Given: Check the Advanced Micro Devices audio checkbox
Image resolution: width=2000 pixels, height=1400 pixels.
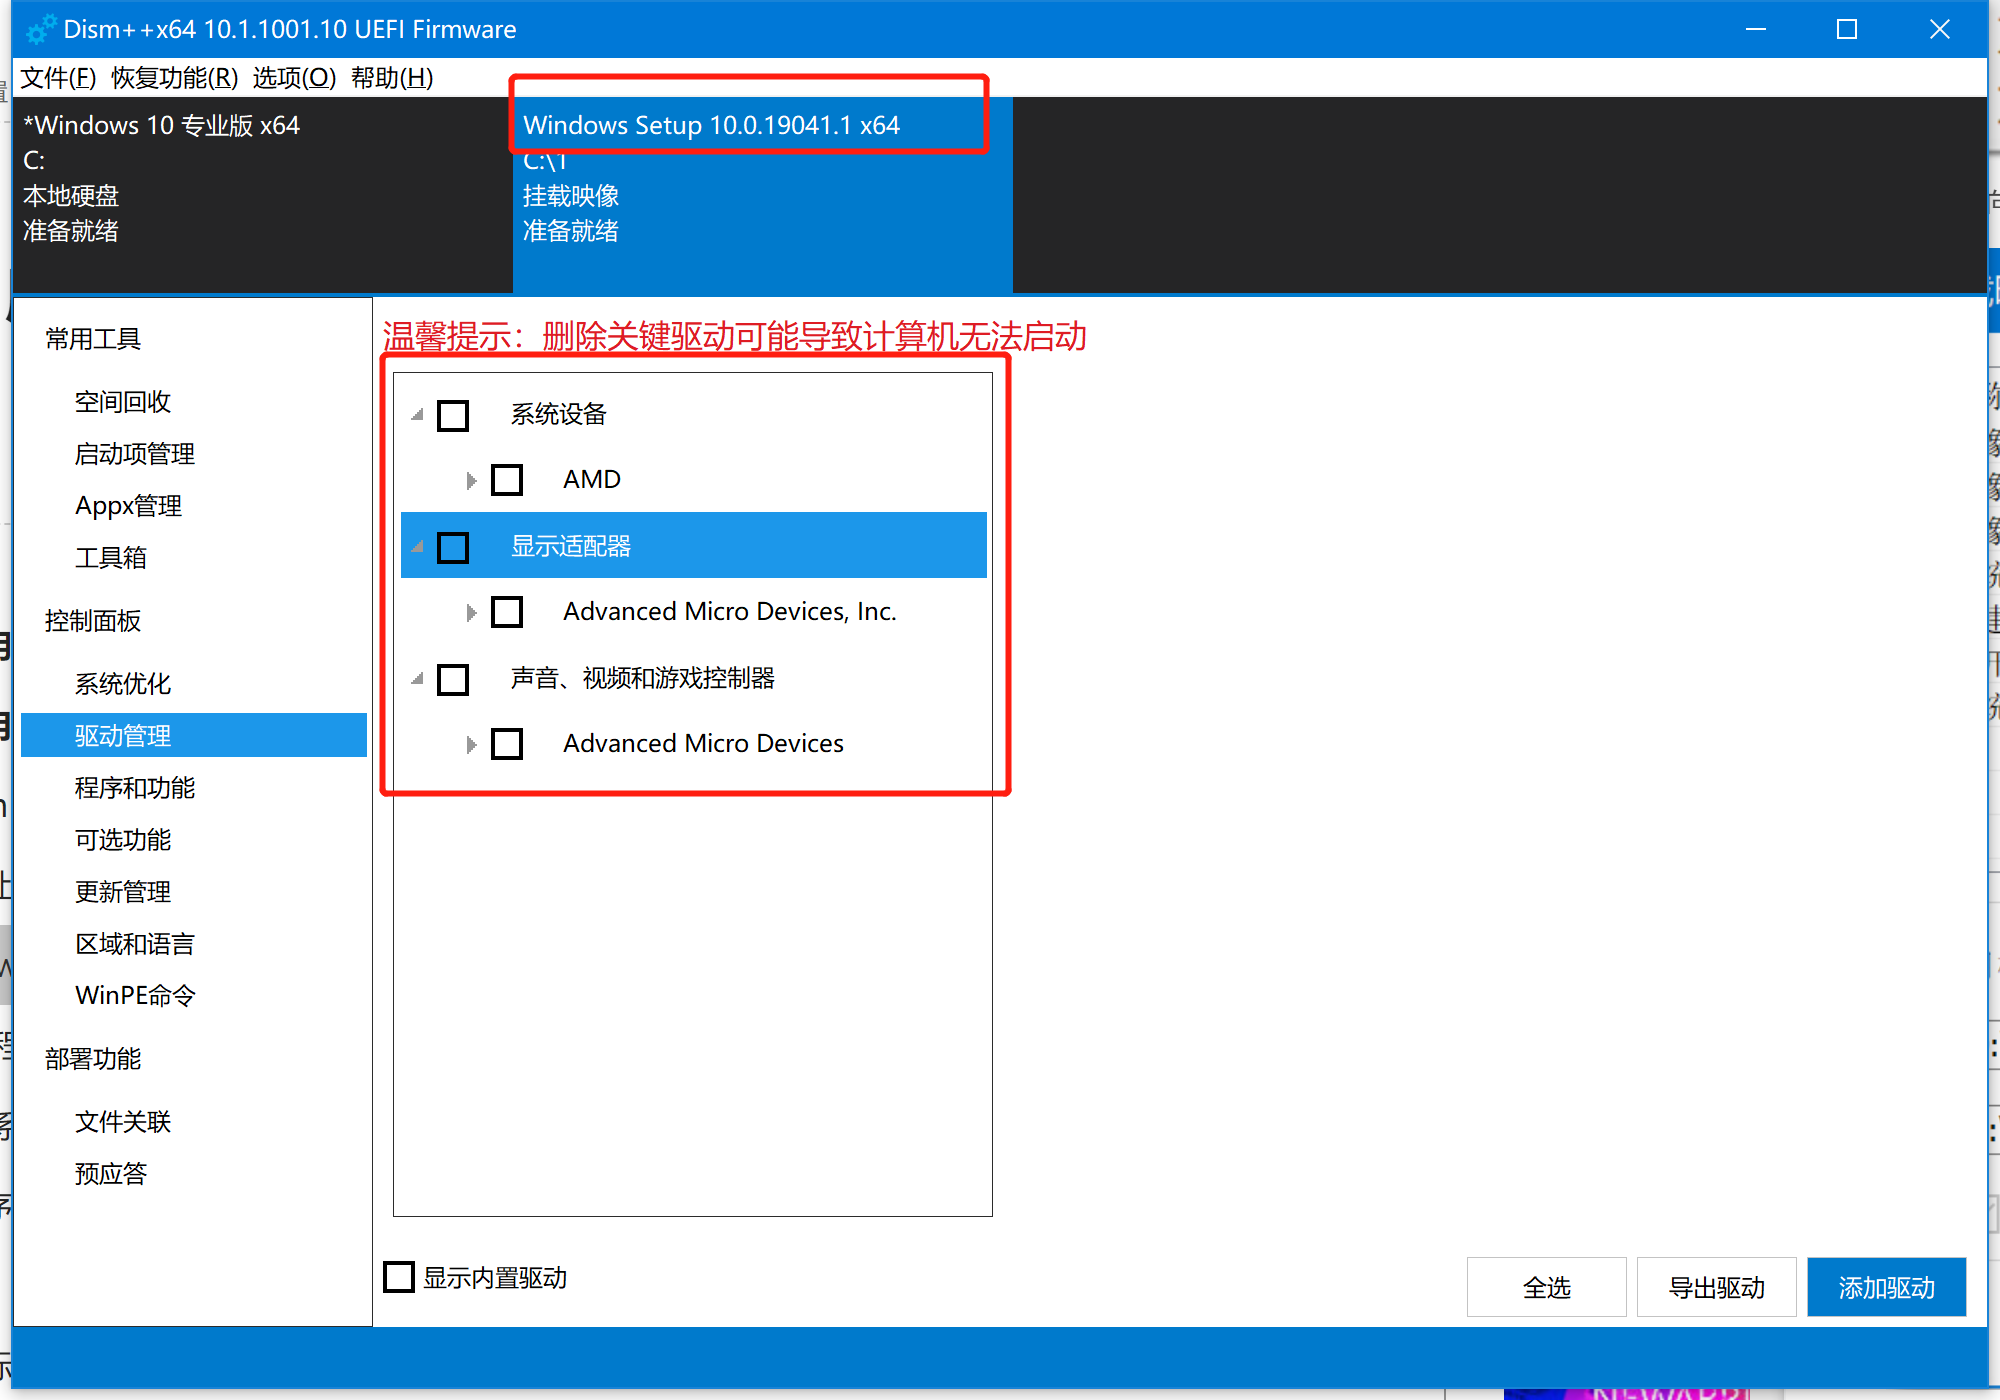Looking at the screenshot, I should click(507, 744).
